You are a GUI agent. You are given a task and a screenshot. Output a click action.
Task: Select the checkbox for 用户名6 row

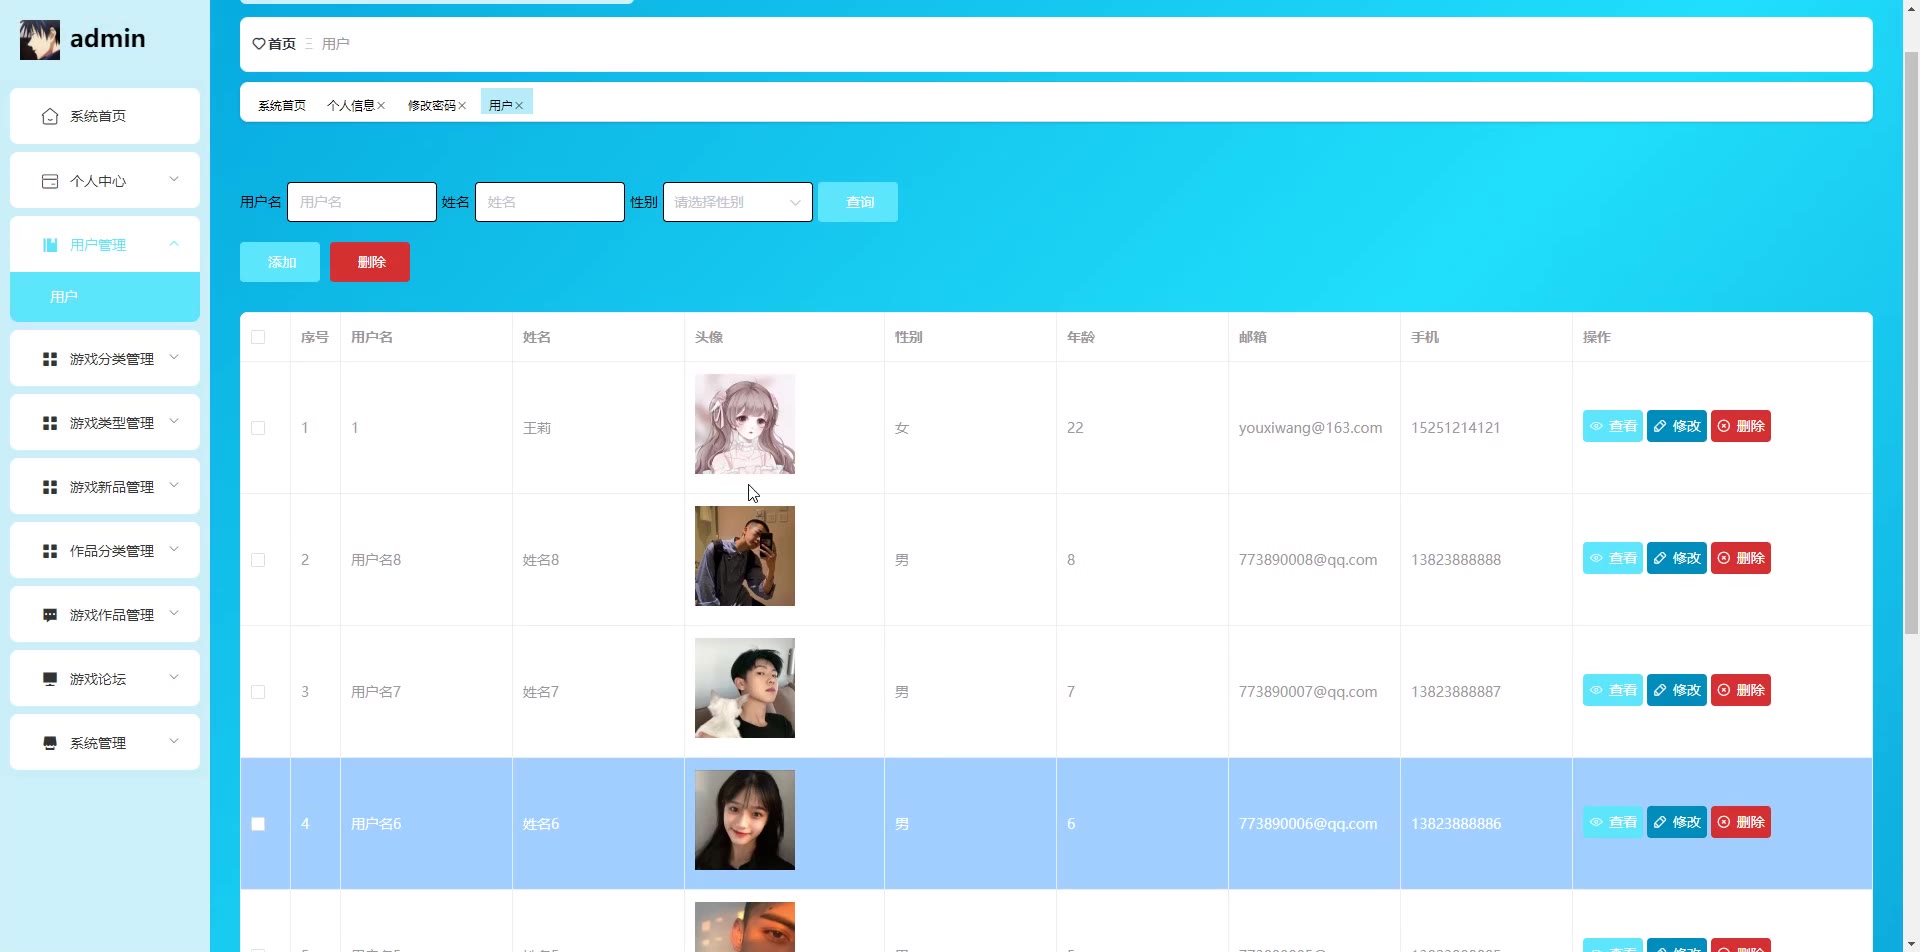tap(258, 824)
